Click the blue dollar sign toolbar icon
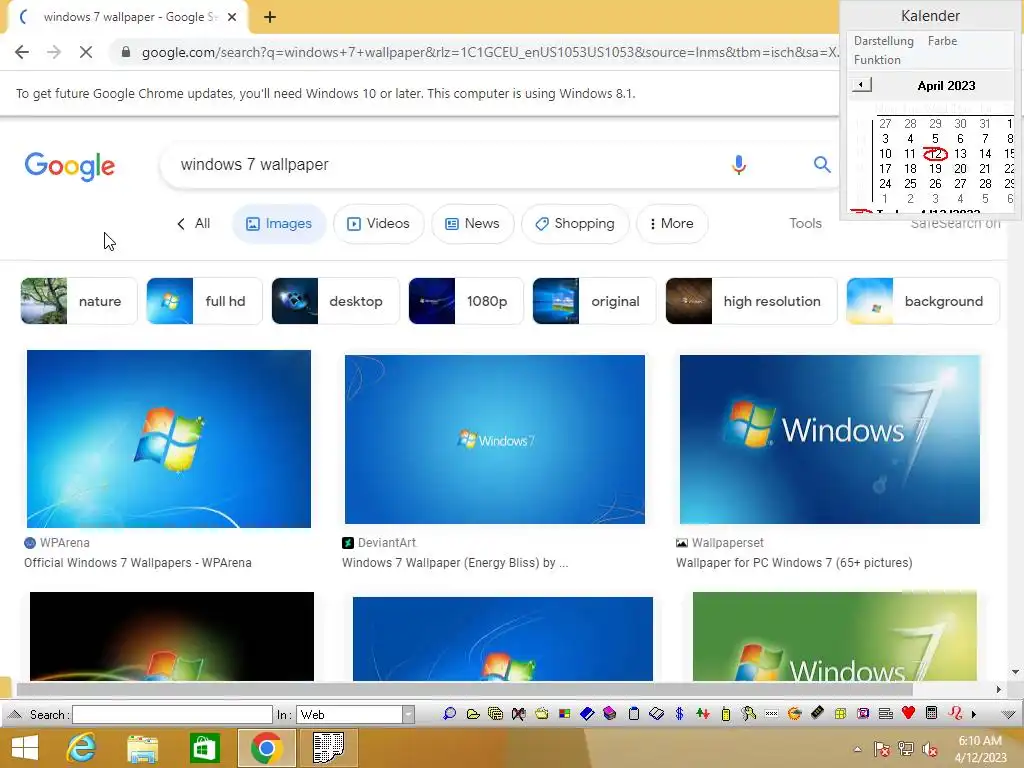1024x768 pixels. click(679, 714)
